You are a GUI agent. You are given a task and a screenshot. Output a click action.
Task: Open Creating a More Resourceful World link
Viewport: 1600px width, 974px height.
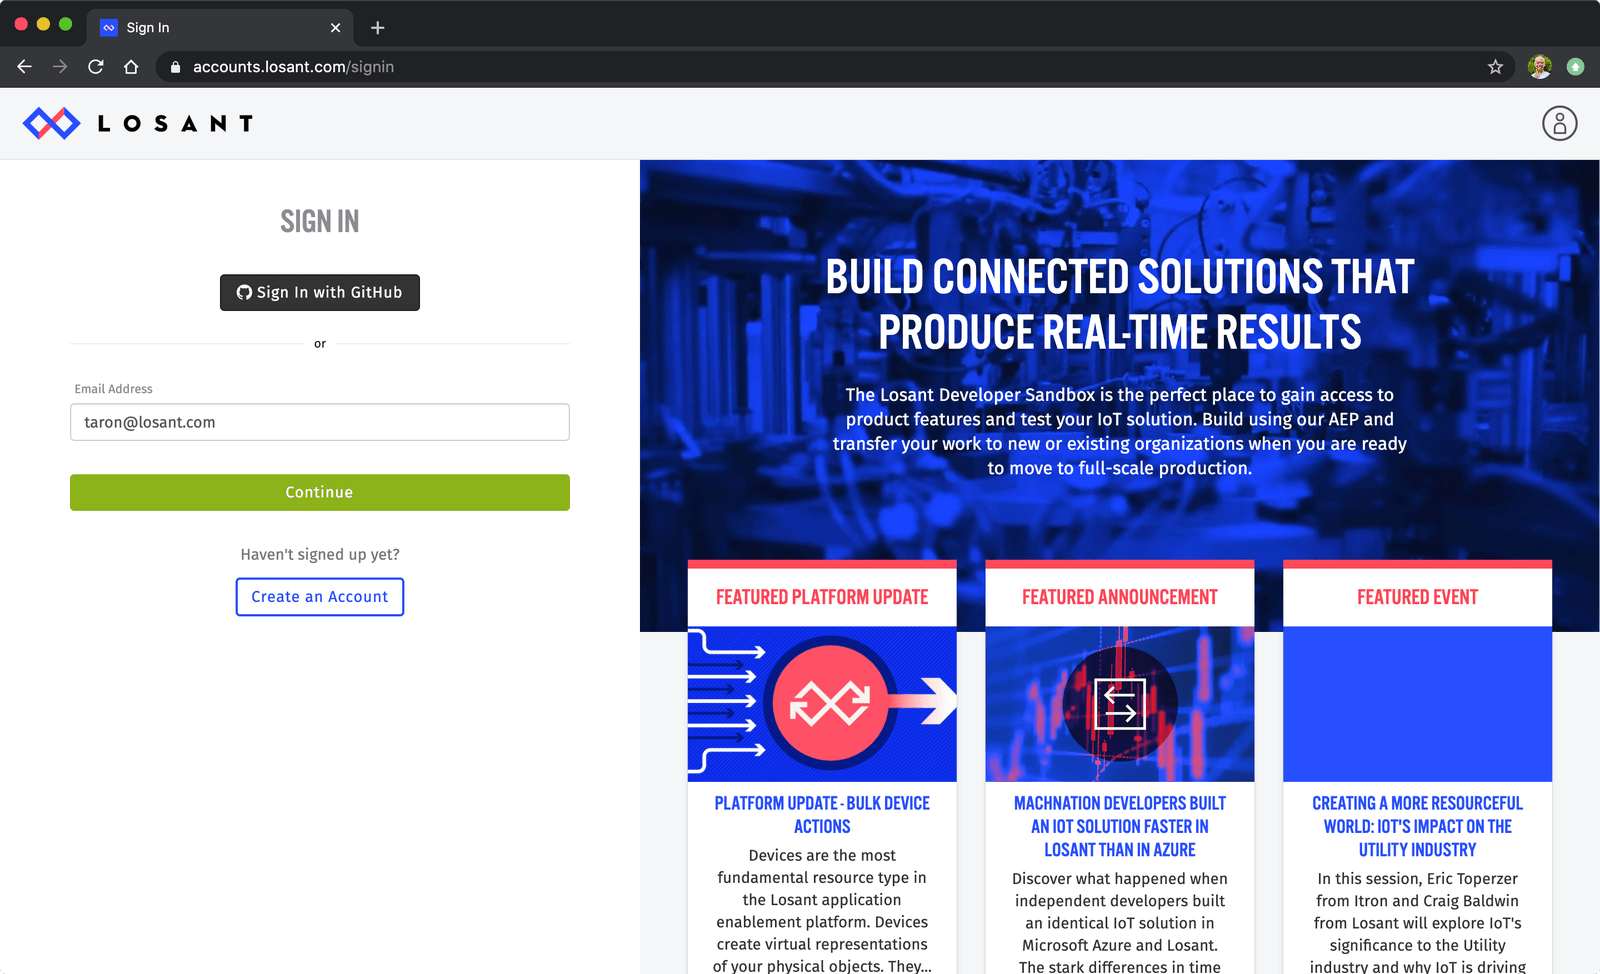click(x=1417, y=826)
